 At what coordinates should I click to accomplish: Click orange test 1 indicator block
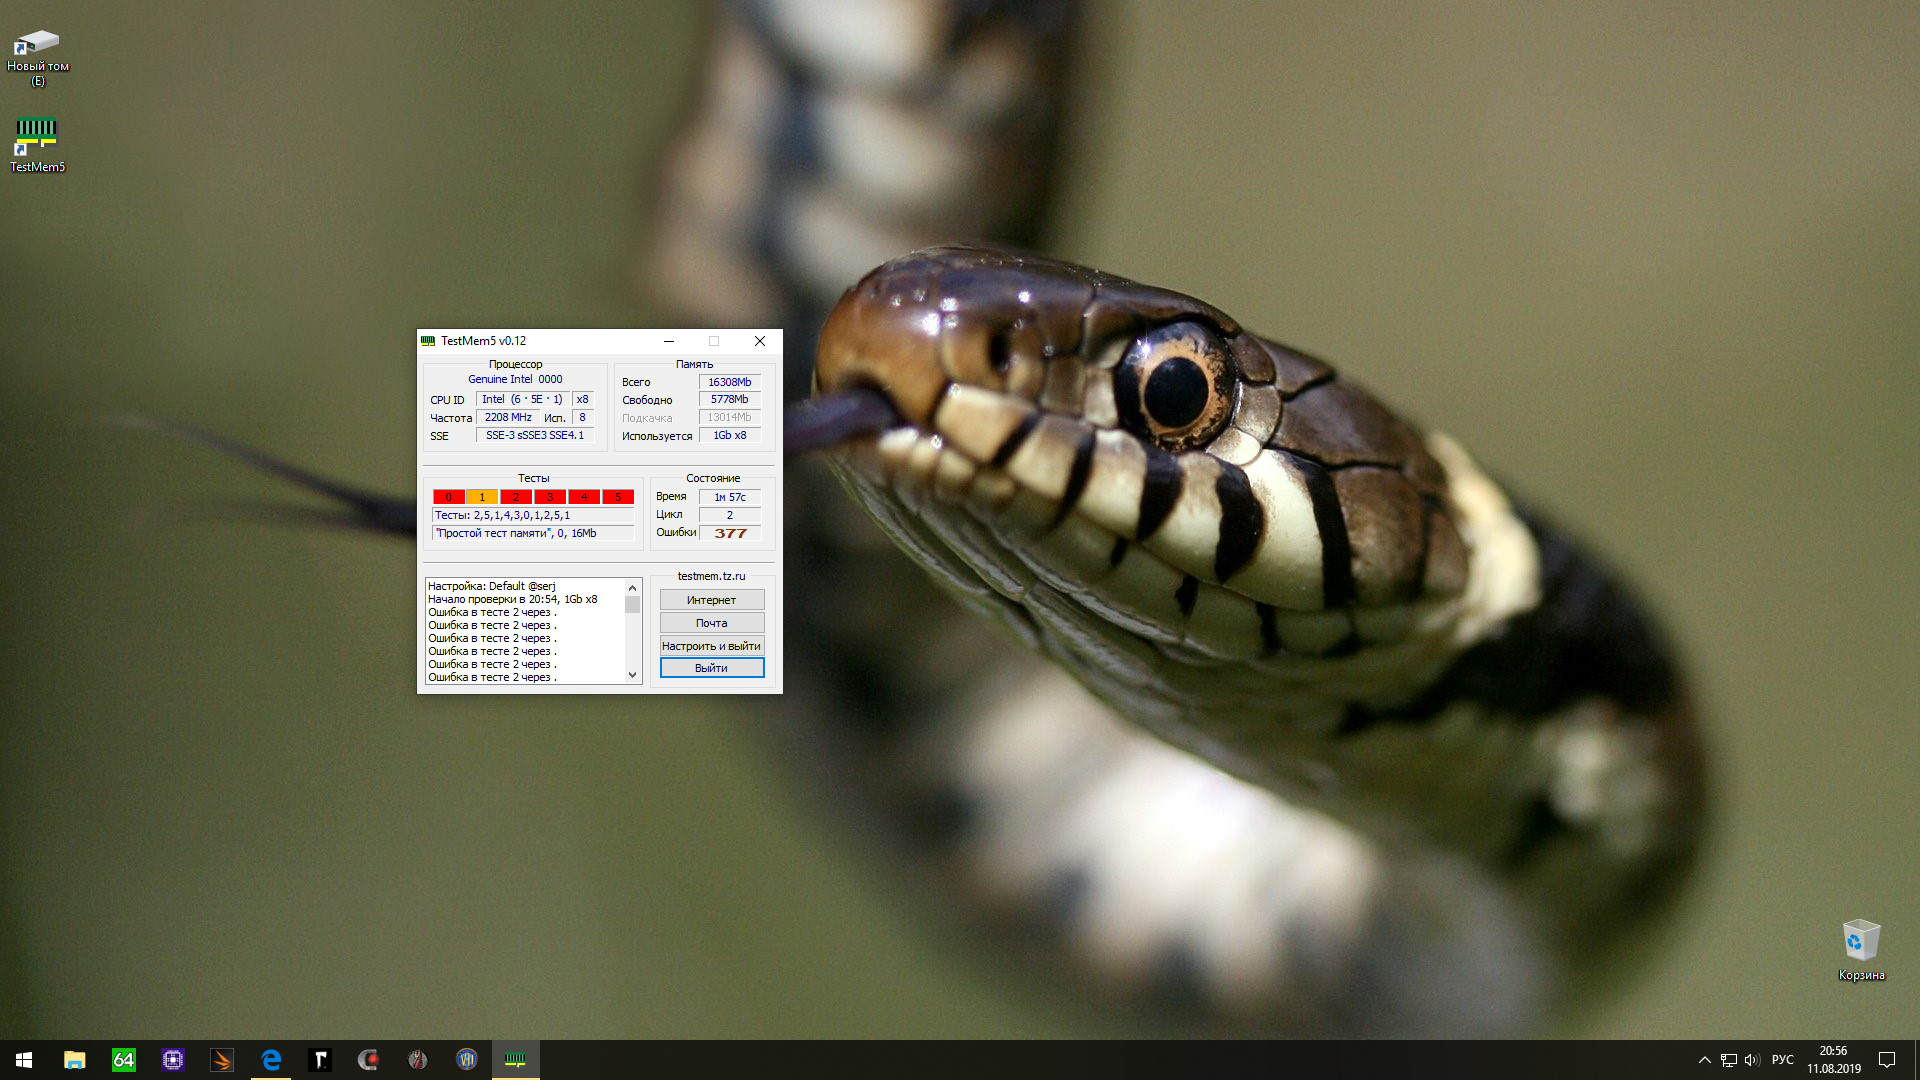pos(482,497)
